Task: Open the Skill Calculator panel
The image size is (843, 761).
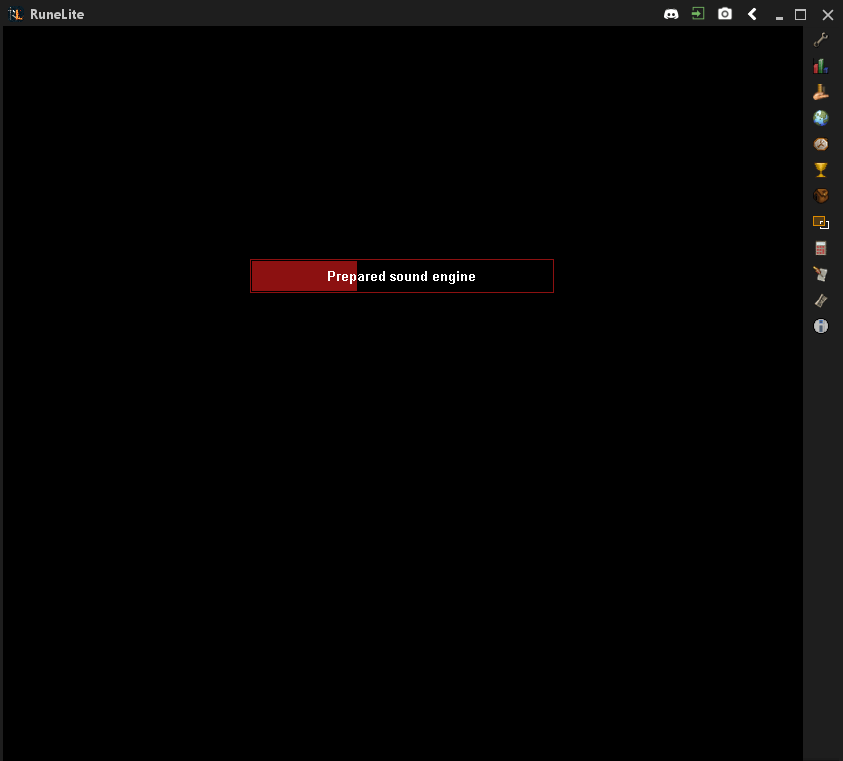Action: click(x=820, y=247)
